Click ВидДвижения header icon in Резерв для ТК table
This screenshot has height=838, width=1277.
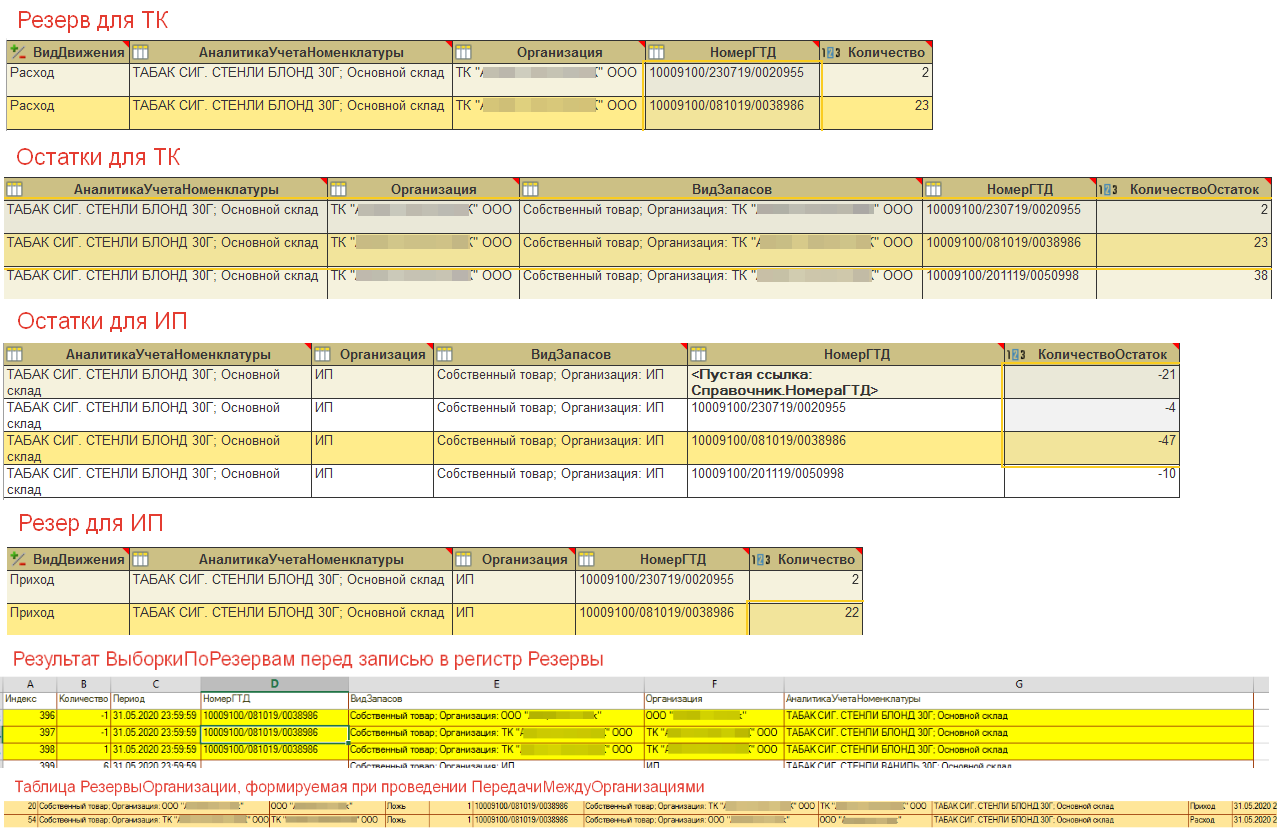17,52
